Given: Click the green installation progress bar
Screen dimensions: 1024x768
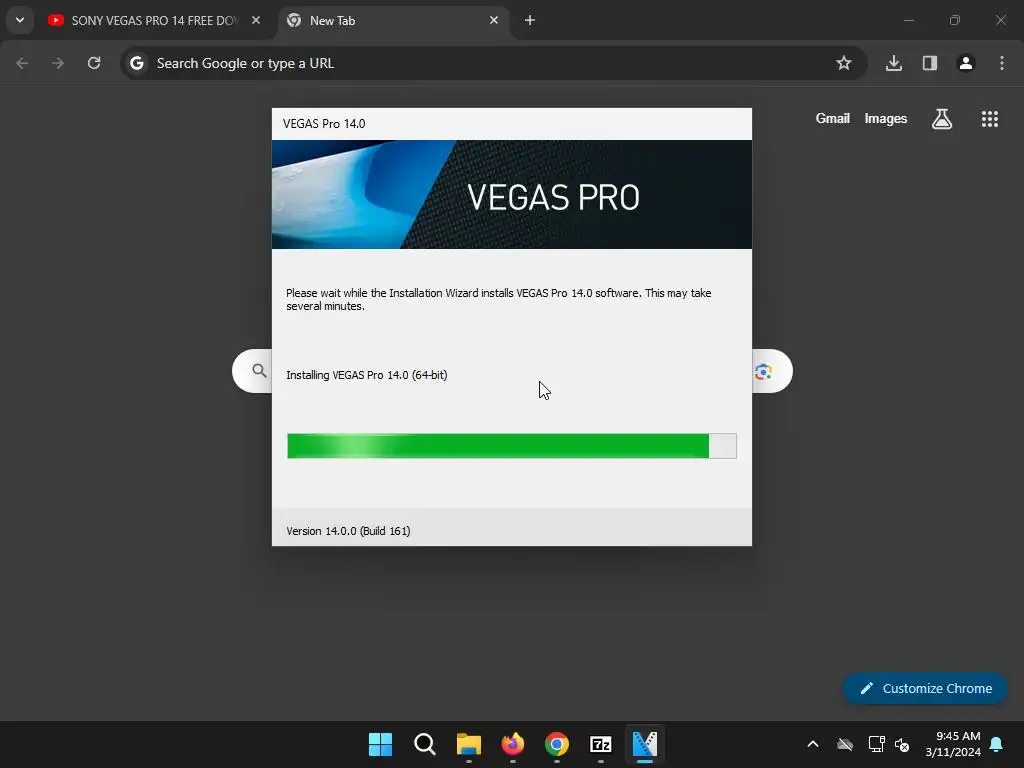Looking at the screenshot, I should click(512, 446).
